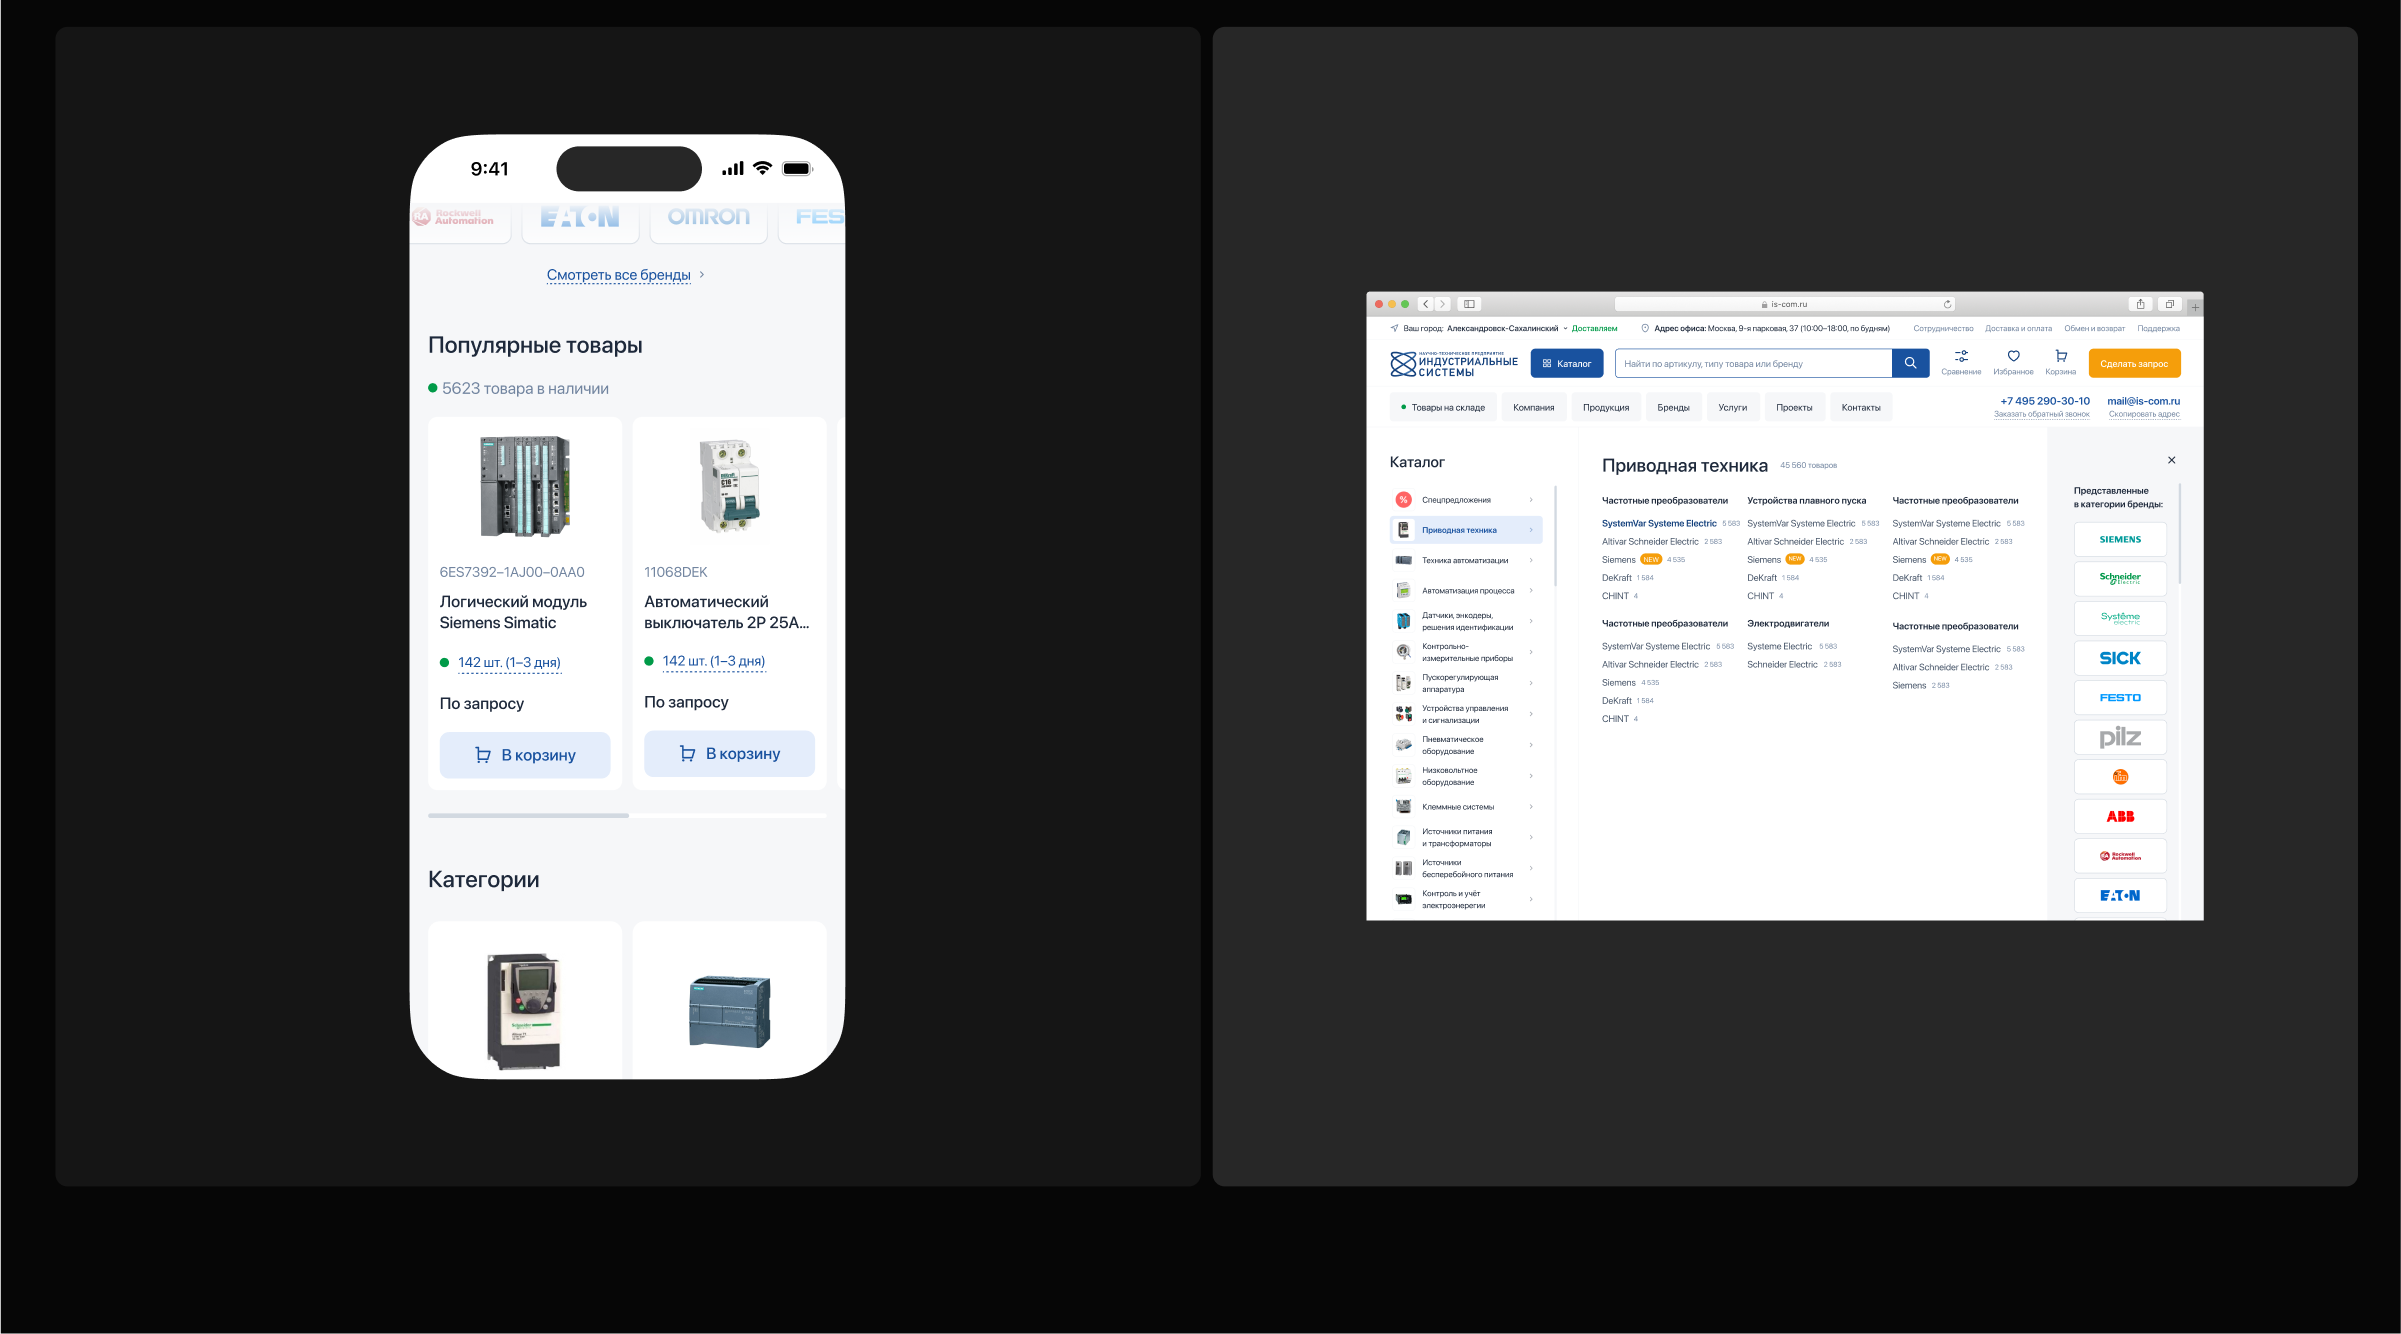2401x1334 pixels.
Task: Open the Контакты menu item
Action: coord(1860,407)
